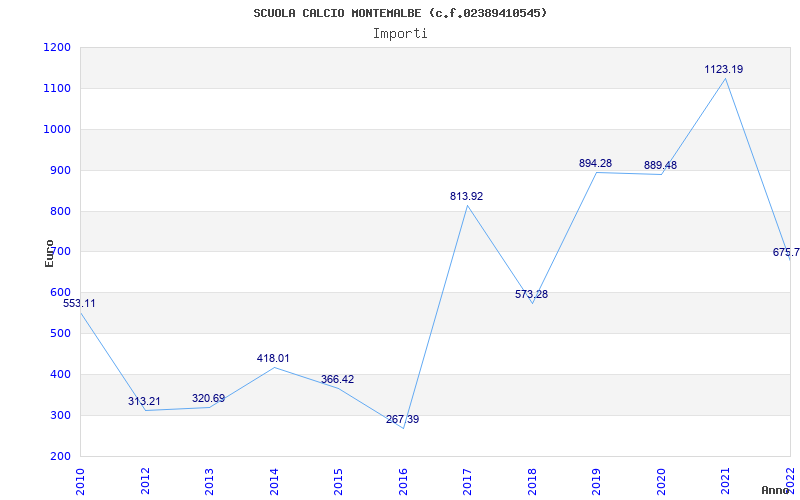Select the 675.7 data label
The width and height of the screenshot is (800, 500).
coord(786,253)
